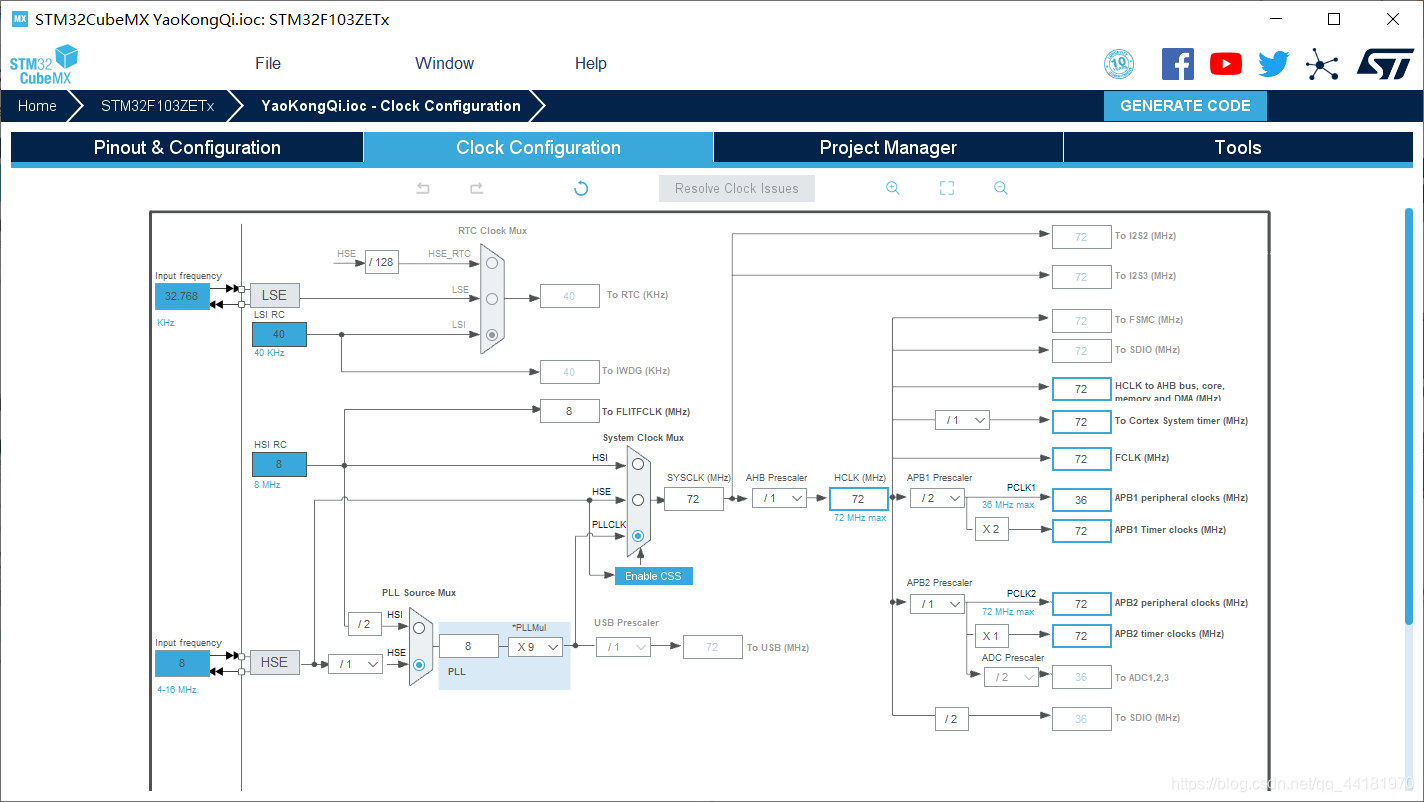Image resolution: width=1424 pixels, height=802 pixels.
Task: Click the YaoKongQi.ioc - Clock Configuration breadcrumb
Action: tap(391, 106)
